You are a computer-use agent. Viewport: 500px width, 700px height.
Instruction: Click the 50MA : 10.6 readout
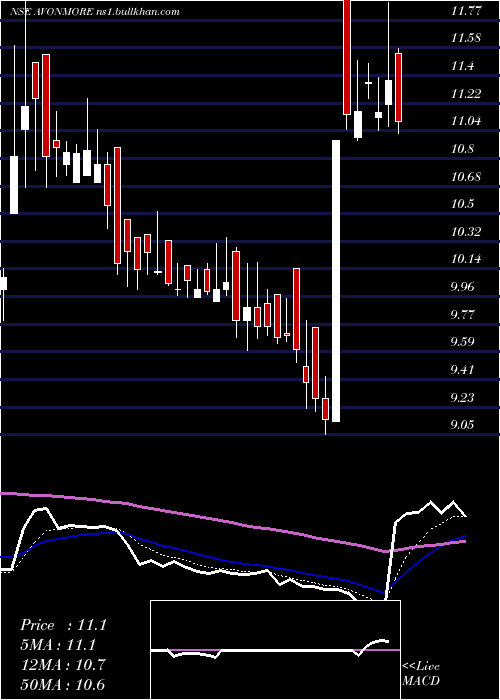pyautogui.click(x=63, y=685)
